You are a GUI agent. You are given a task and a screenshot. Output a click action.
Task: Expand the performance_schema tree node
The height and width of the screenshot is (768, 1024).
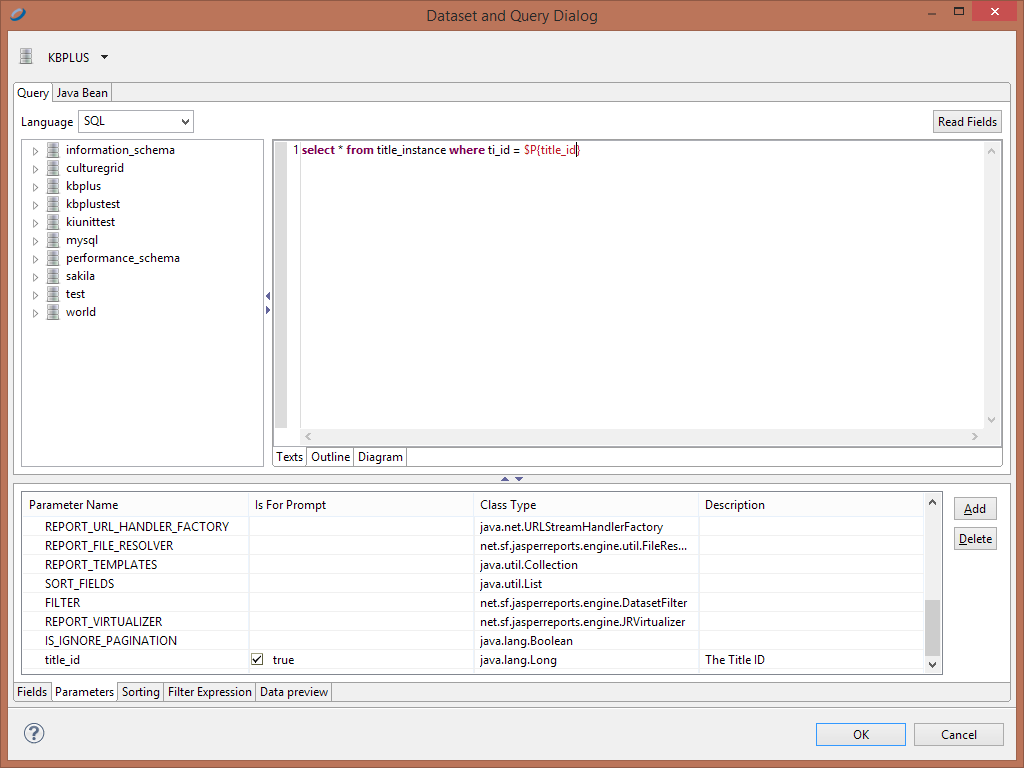(x=35, y=259)
